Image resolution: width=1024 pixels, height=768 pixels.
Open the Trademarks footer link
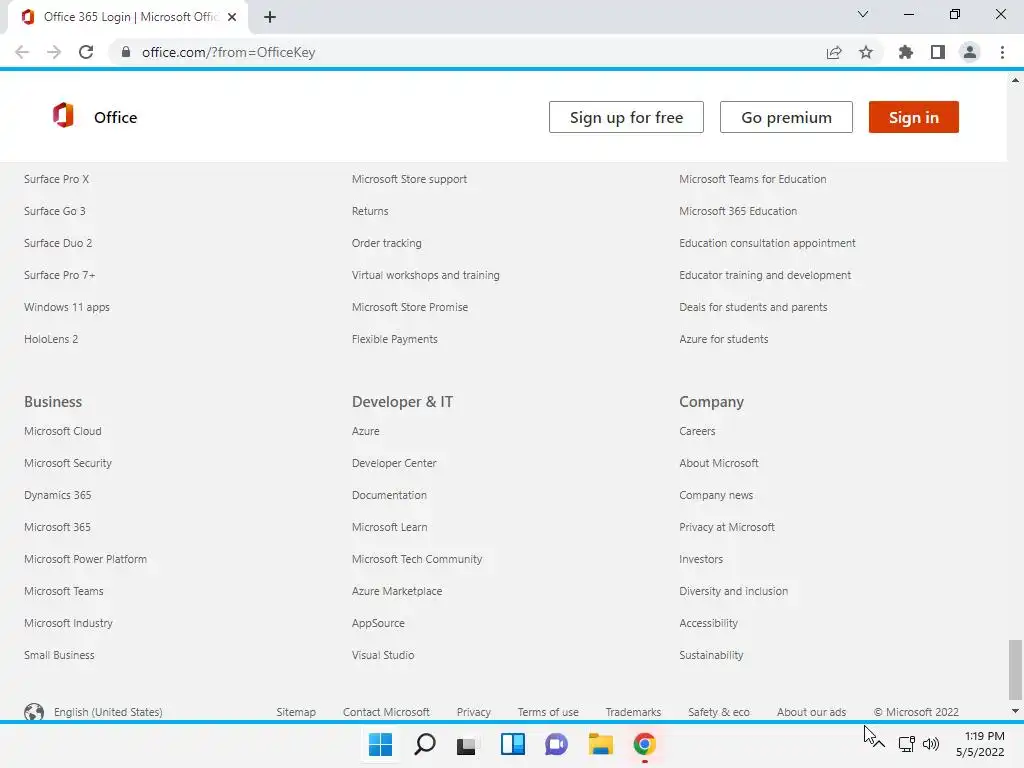(x=633, y=712)
